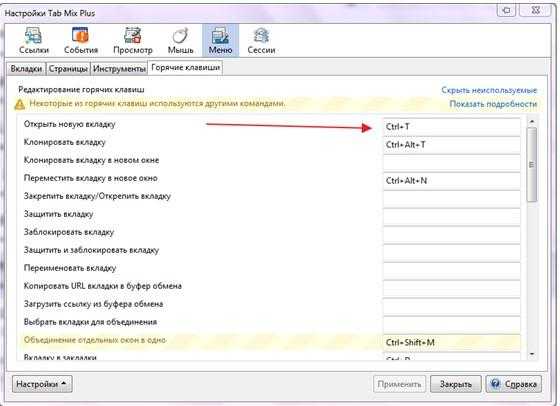560x406 pixels.
Task: Open the Ссылки settings section
Action: pos(34,40)
